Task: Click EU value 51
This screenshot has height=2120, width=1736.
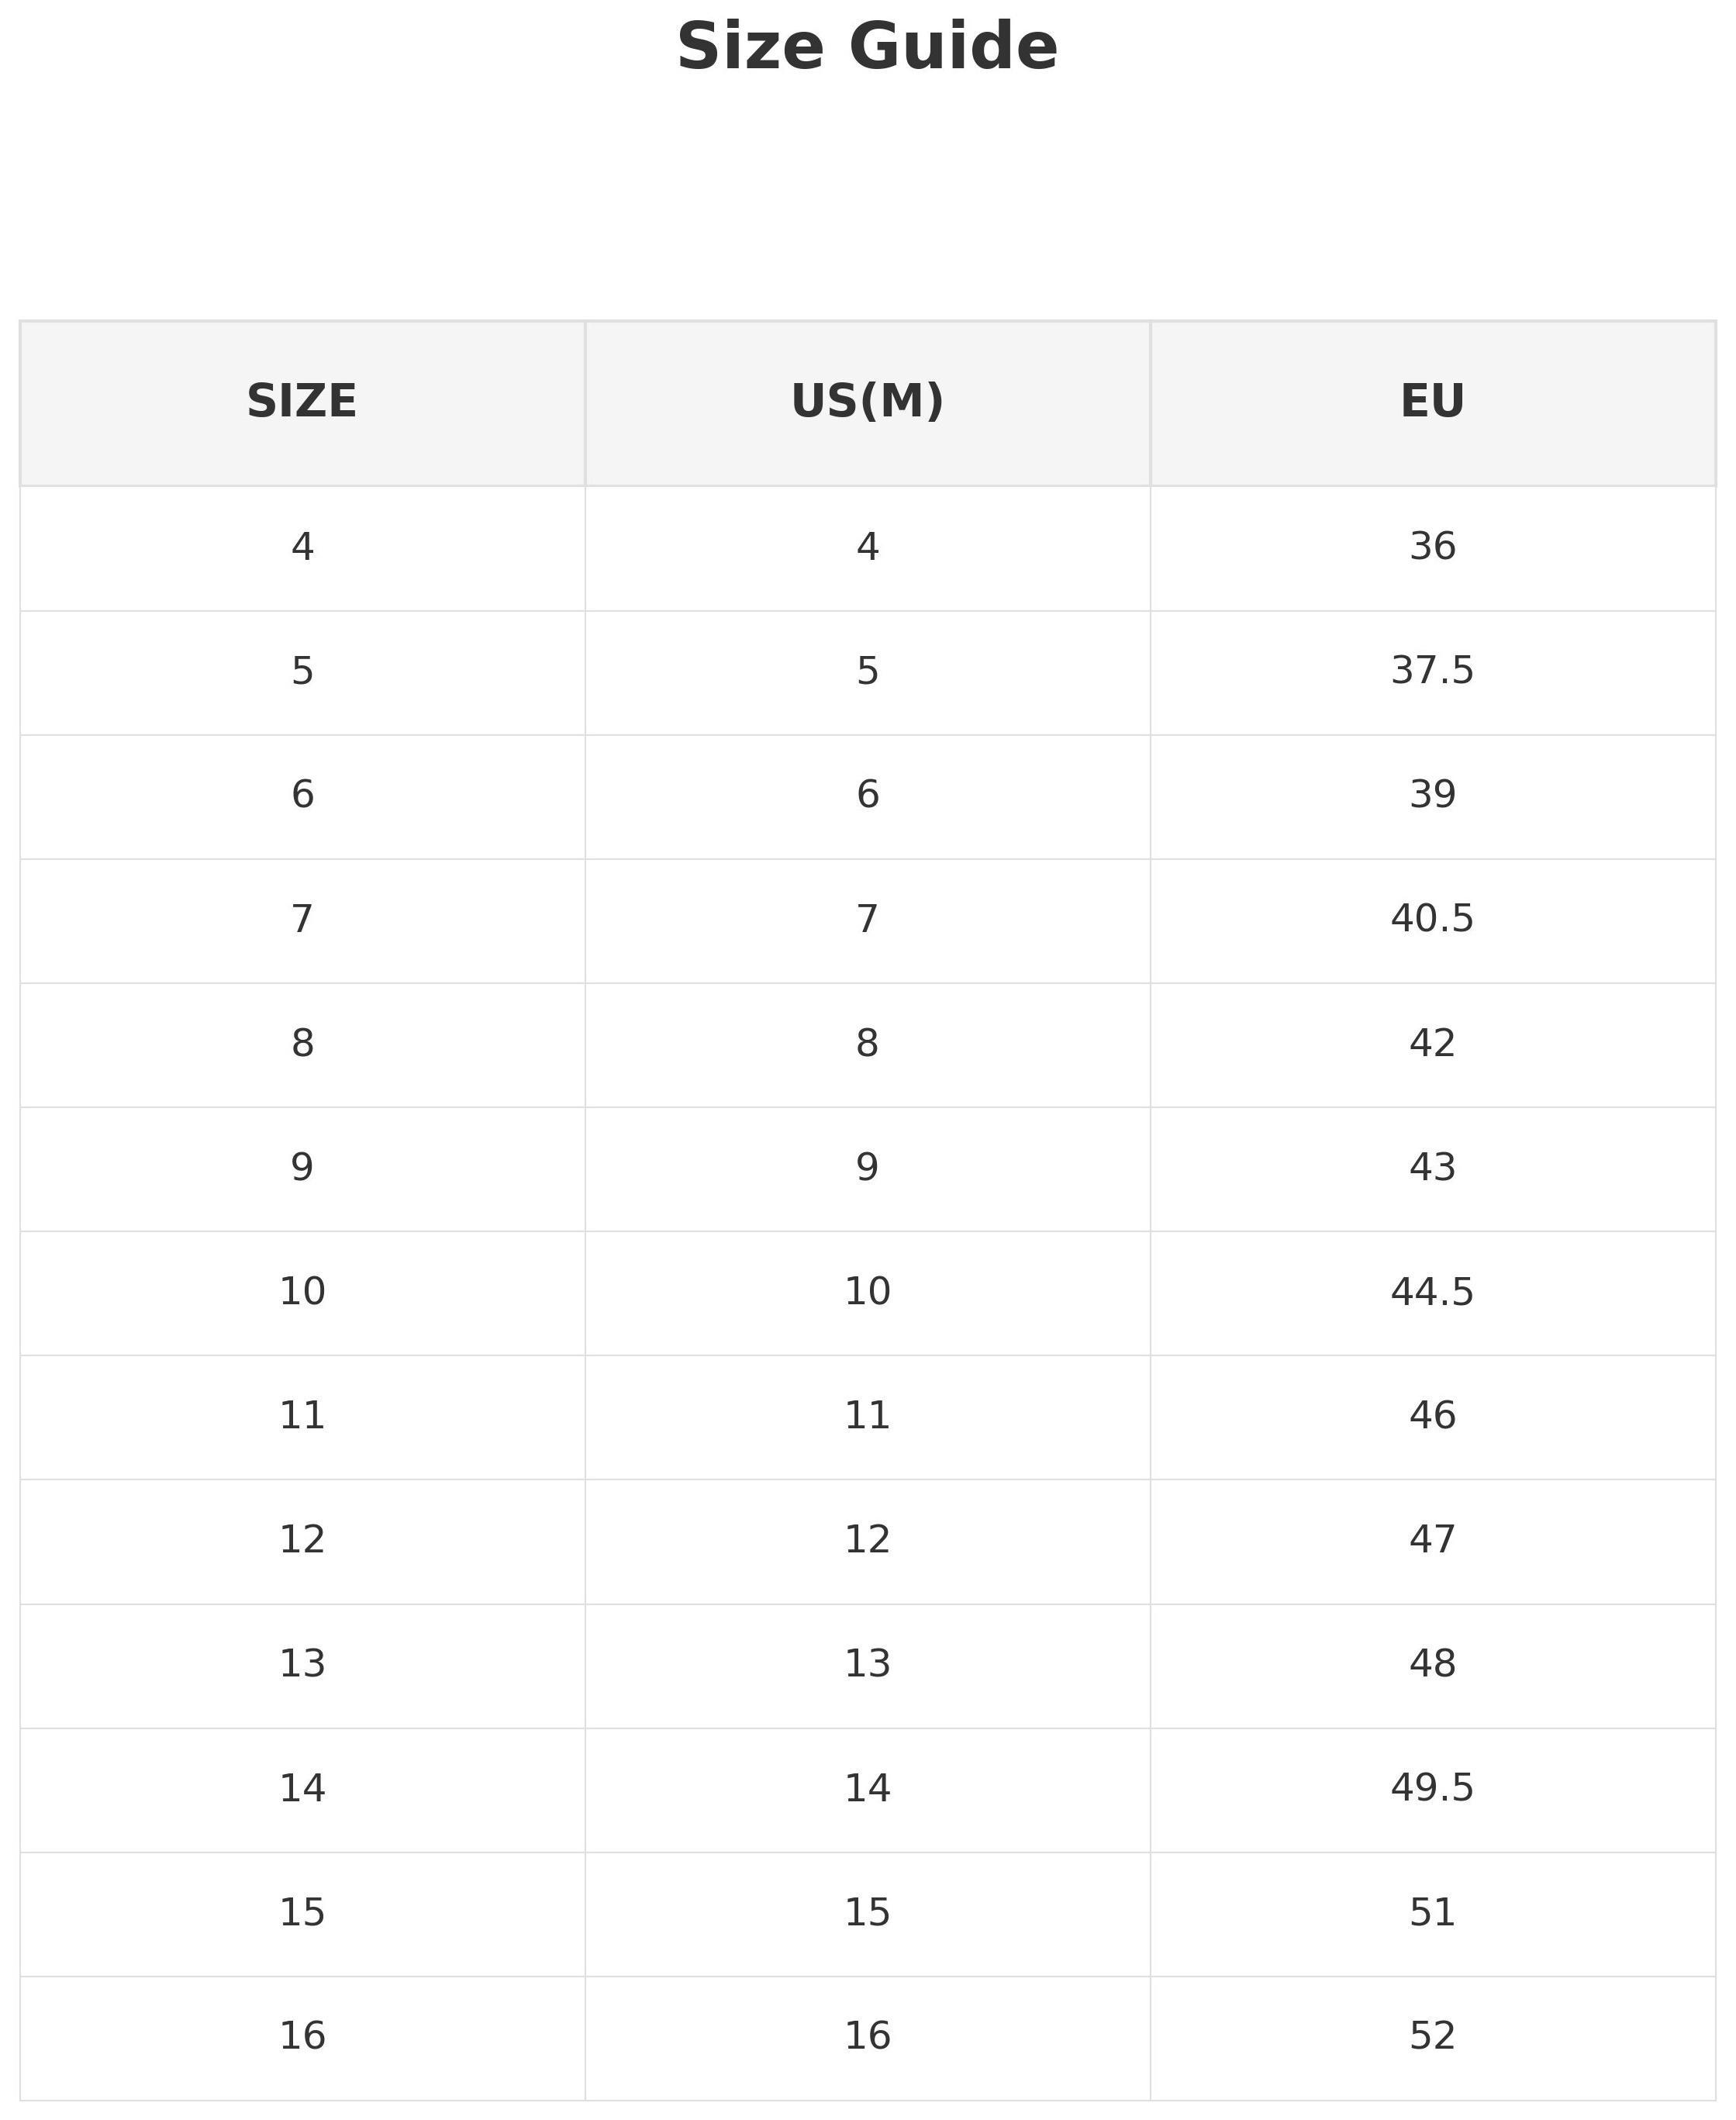Action: point(1432,1912)
